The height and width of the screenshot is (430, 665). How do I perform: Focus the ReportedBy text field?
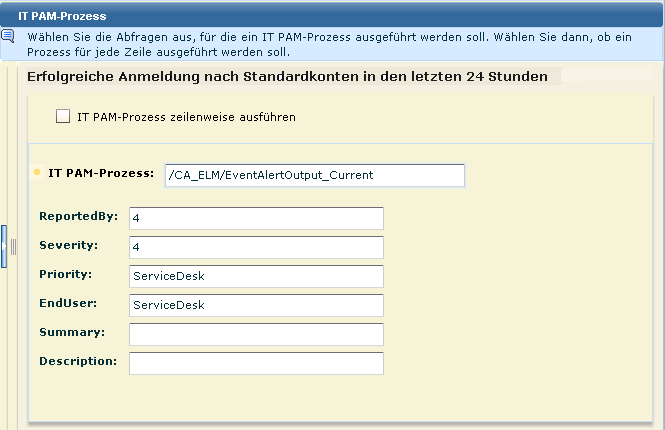[x=256, y=218]
